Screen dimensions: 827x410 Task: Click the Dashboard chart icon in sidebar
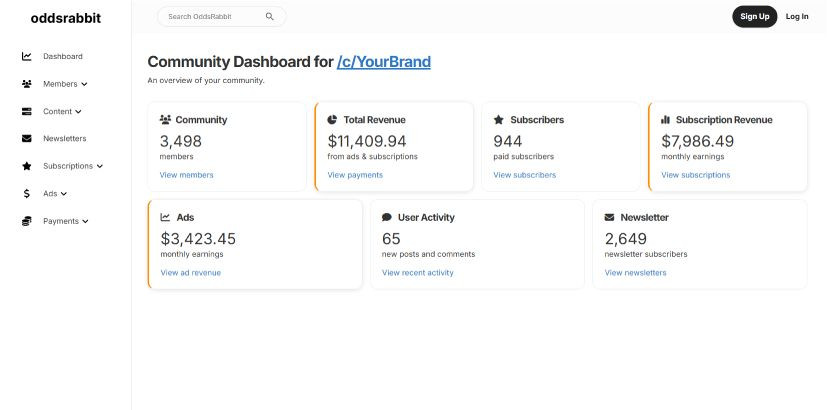27,56
